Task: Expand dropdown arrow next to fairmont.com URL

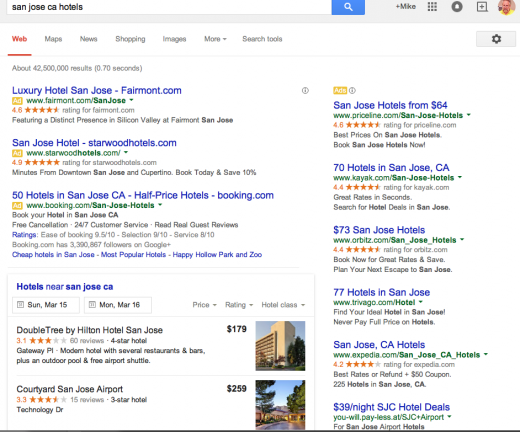Action: [x=131, y=100]
